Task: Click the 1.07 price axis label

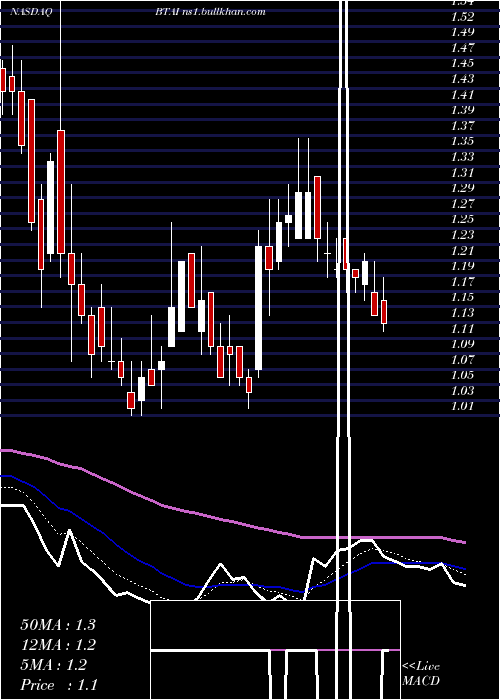Action: (462, 359)
